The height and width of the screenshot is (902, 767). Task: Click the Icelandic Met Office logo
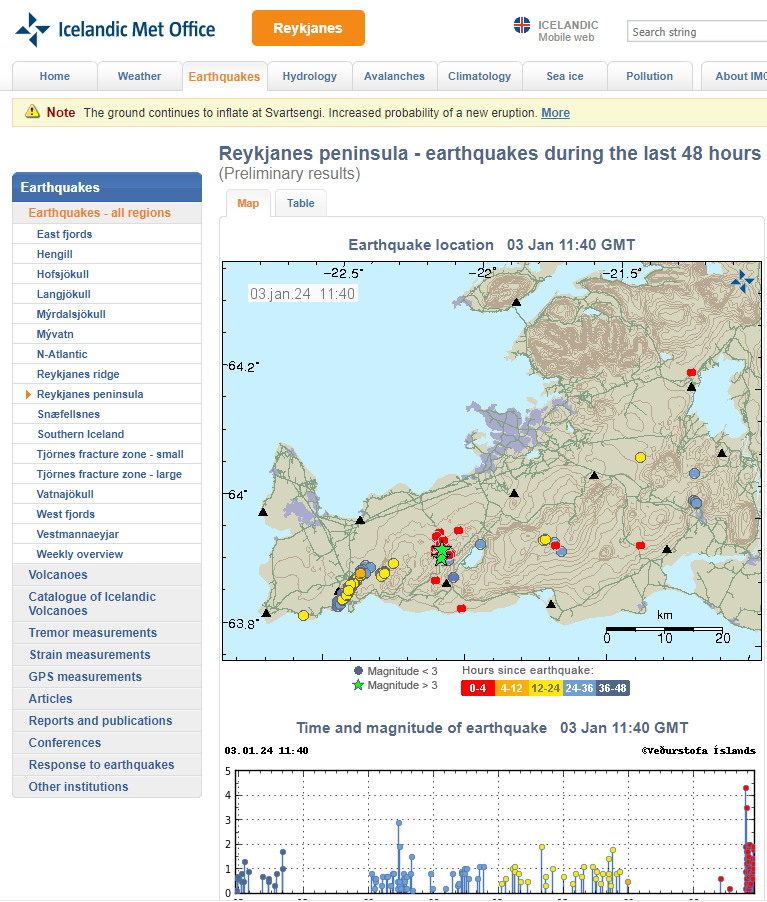[x=115, y=29]
